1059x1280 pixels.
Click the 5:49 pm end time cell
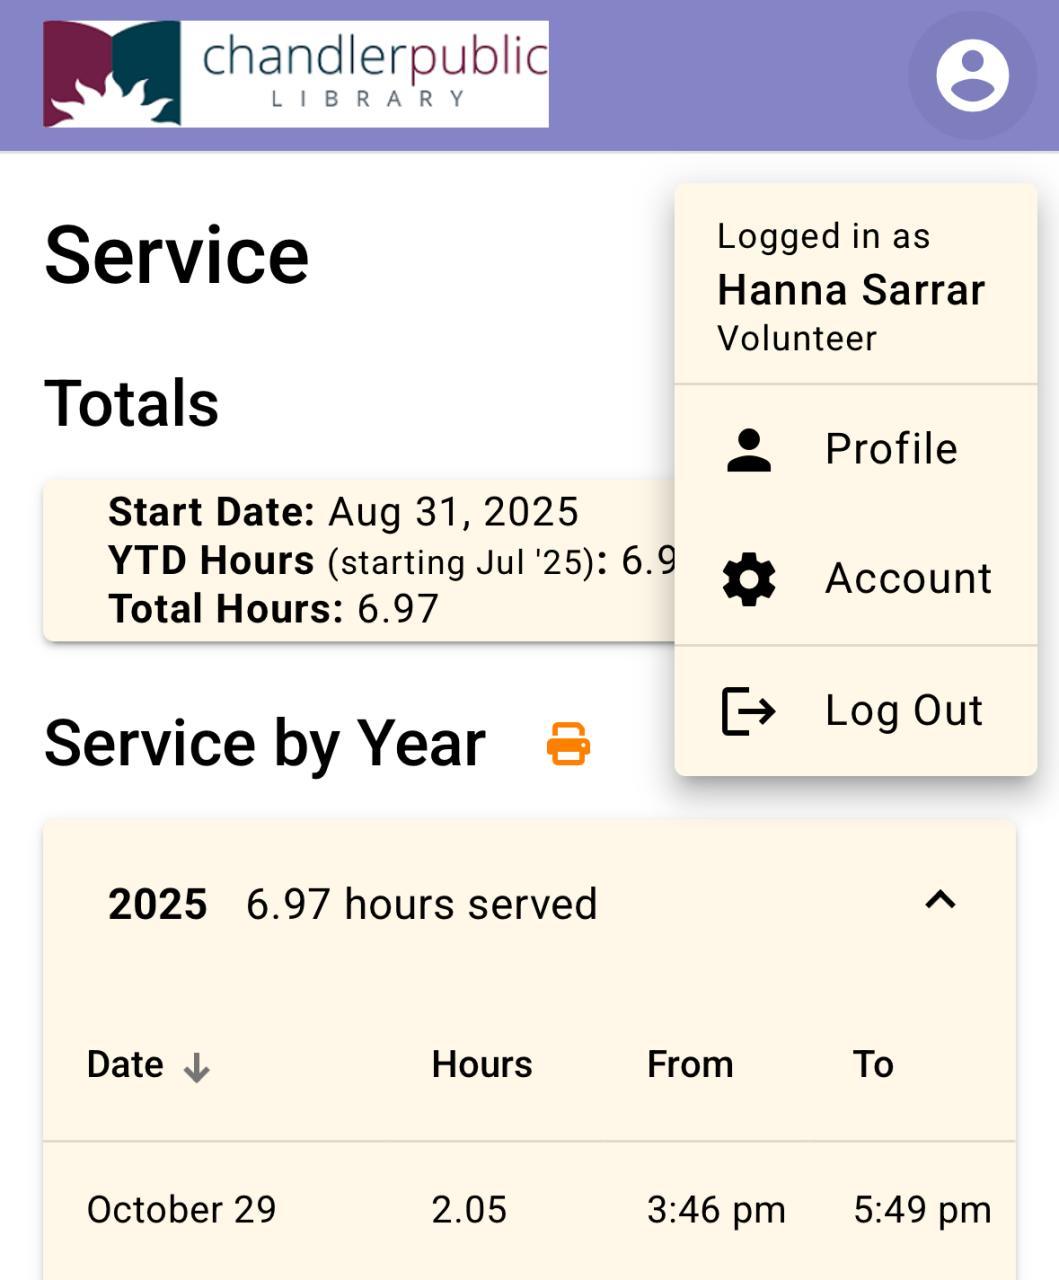pos(921,1210)
